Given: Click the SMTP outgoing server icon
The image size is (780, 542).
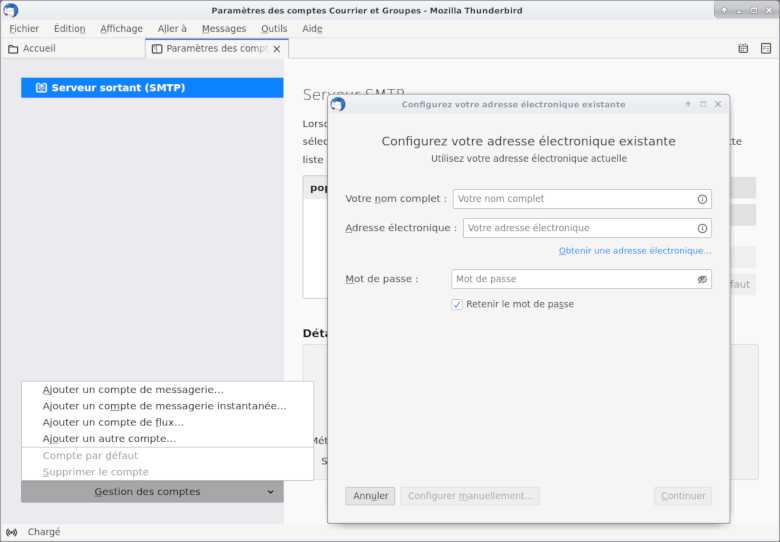Looking at the screenshot, I should pos(41,88).
